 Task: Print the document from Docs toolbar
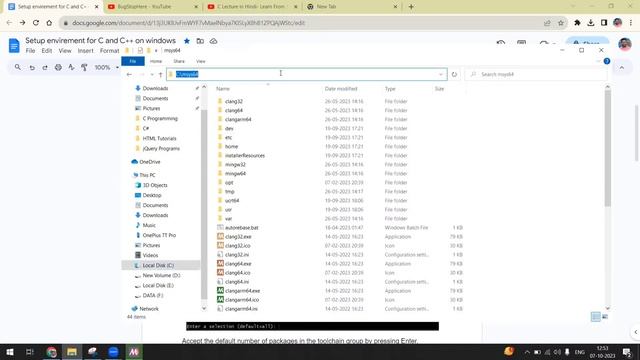coord(58,67)
